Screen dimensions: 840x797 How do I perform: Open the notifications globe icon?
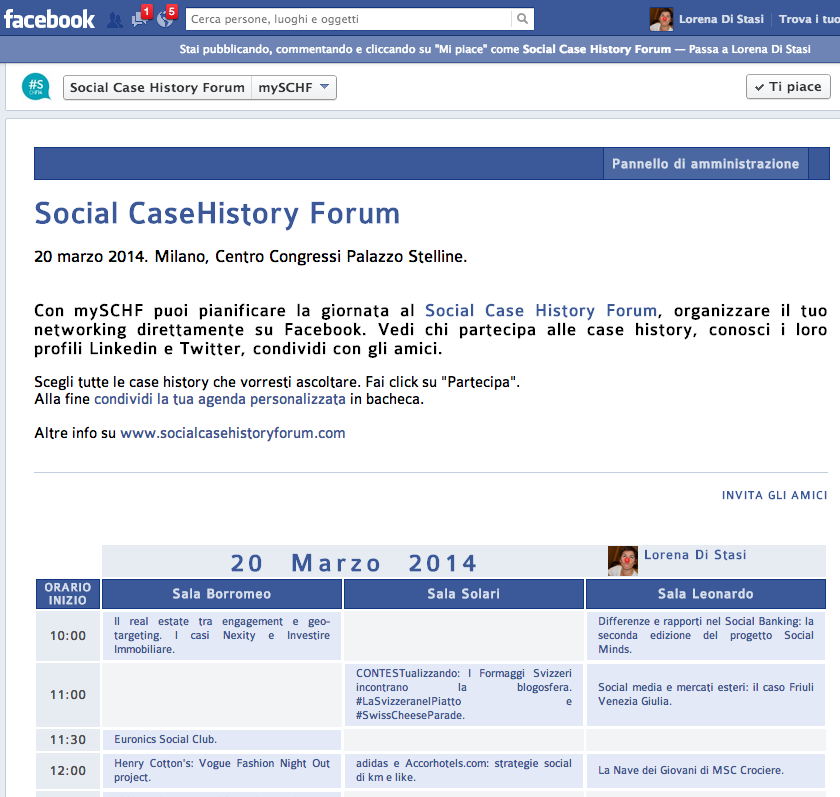click(x=166, y=19)
